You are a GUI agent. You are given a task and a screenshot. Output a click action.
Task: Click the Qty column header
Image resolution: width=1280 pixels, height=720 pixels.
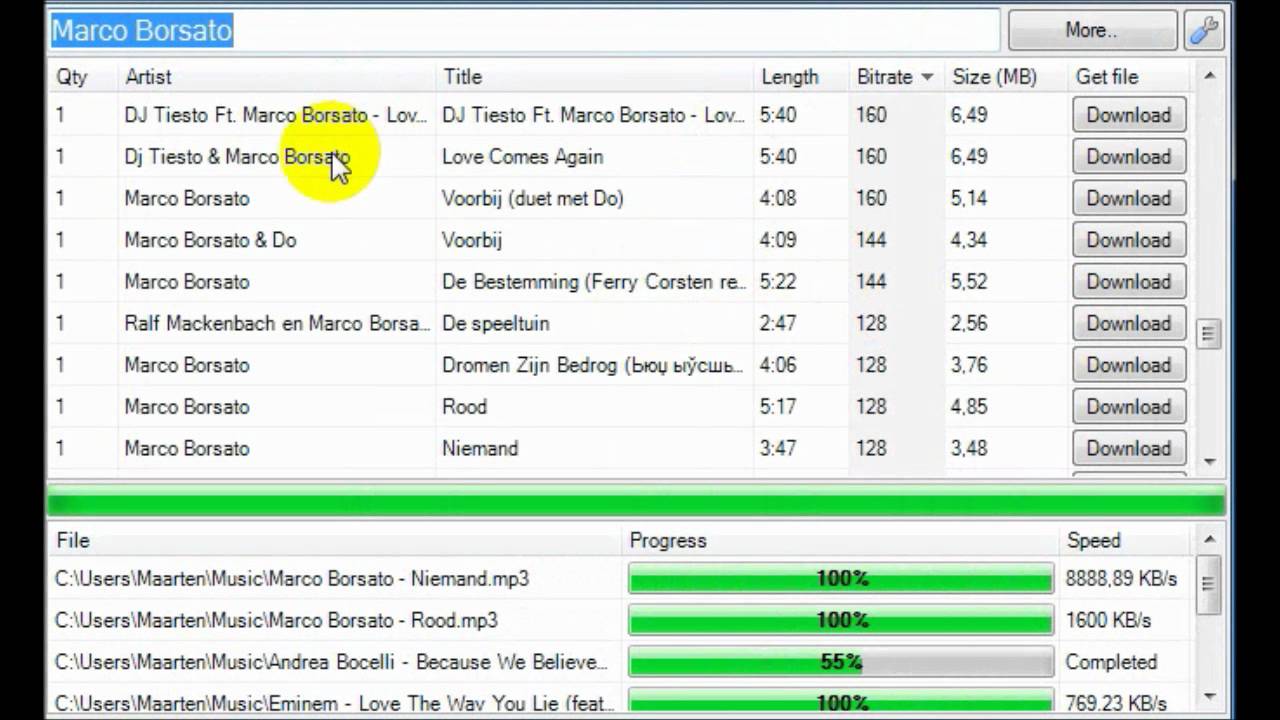pos(72,77)
